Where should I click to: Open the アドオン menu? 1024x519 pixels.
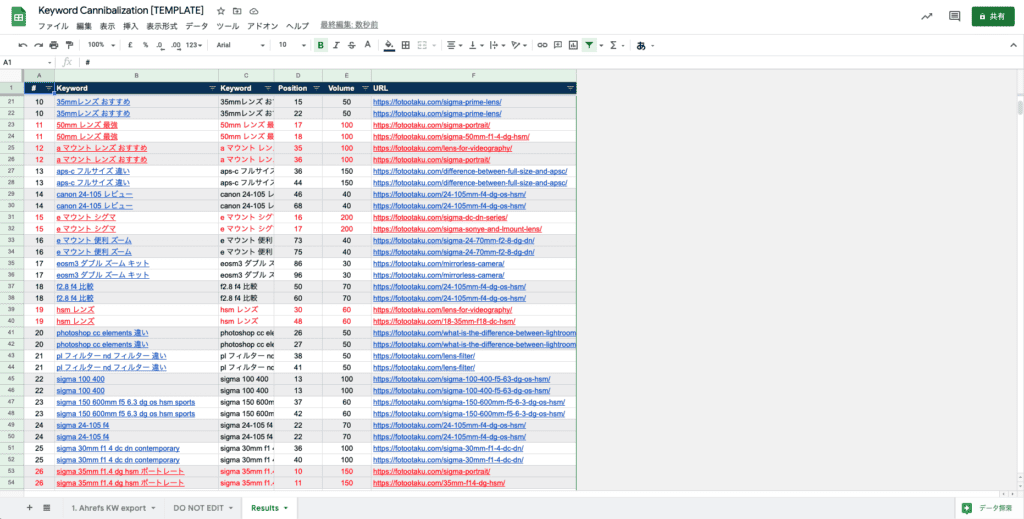[x=263, y=25]
